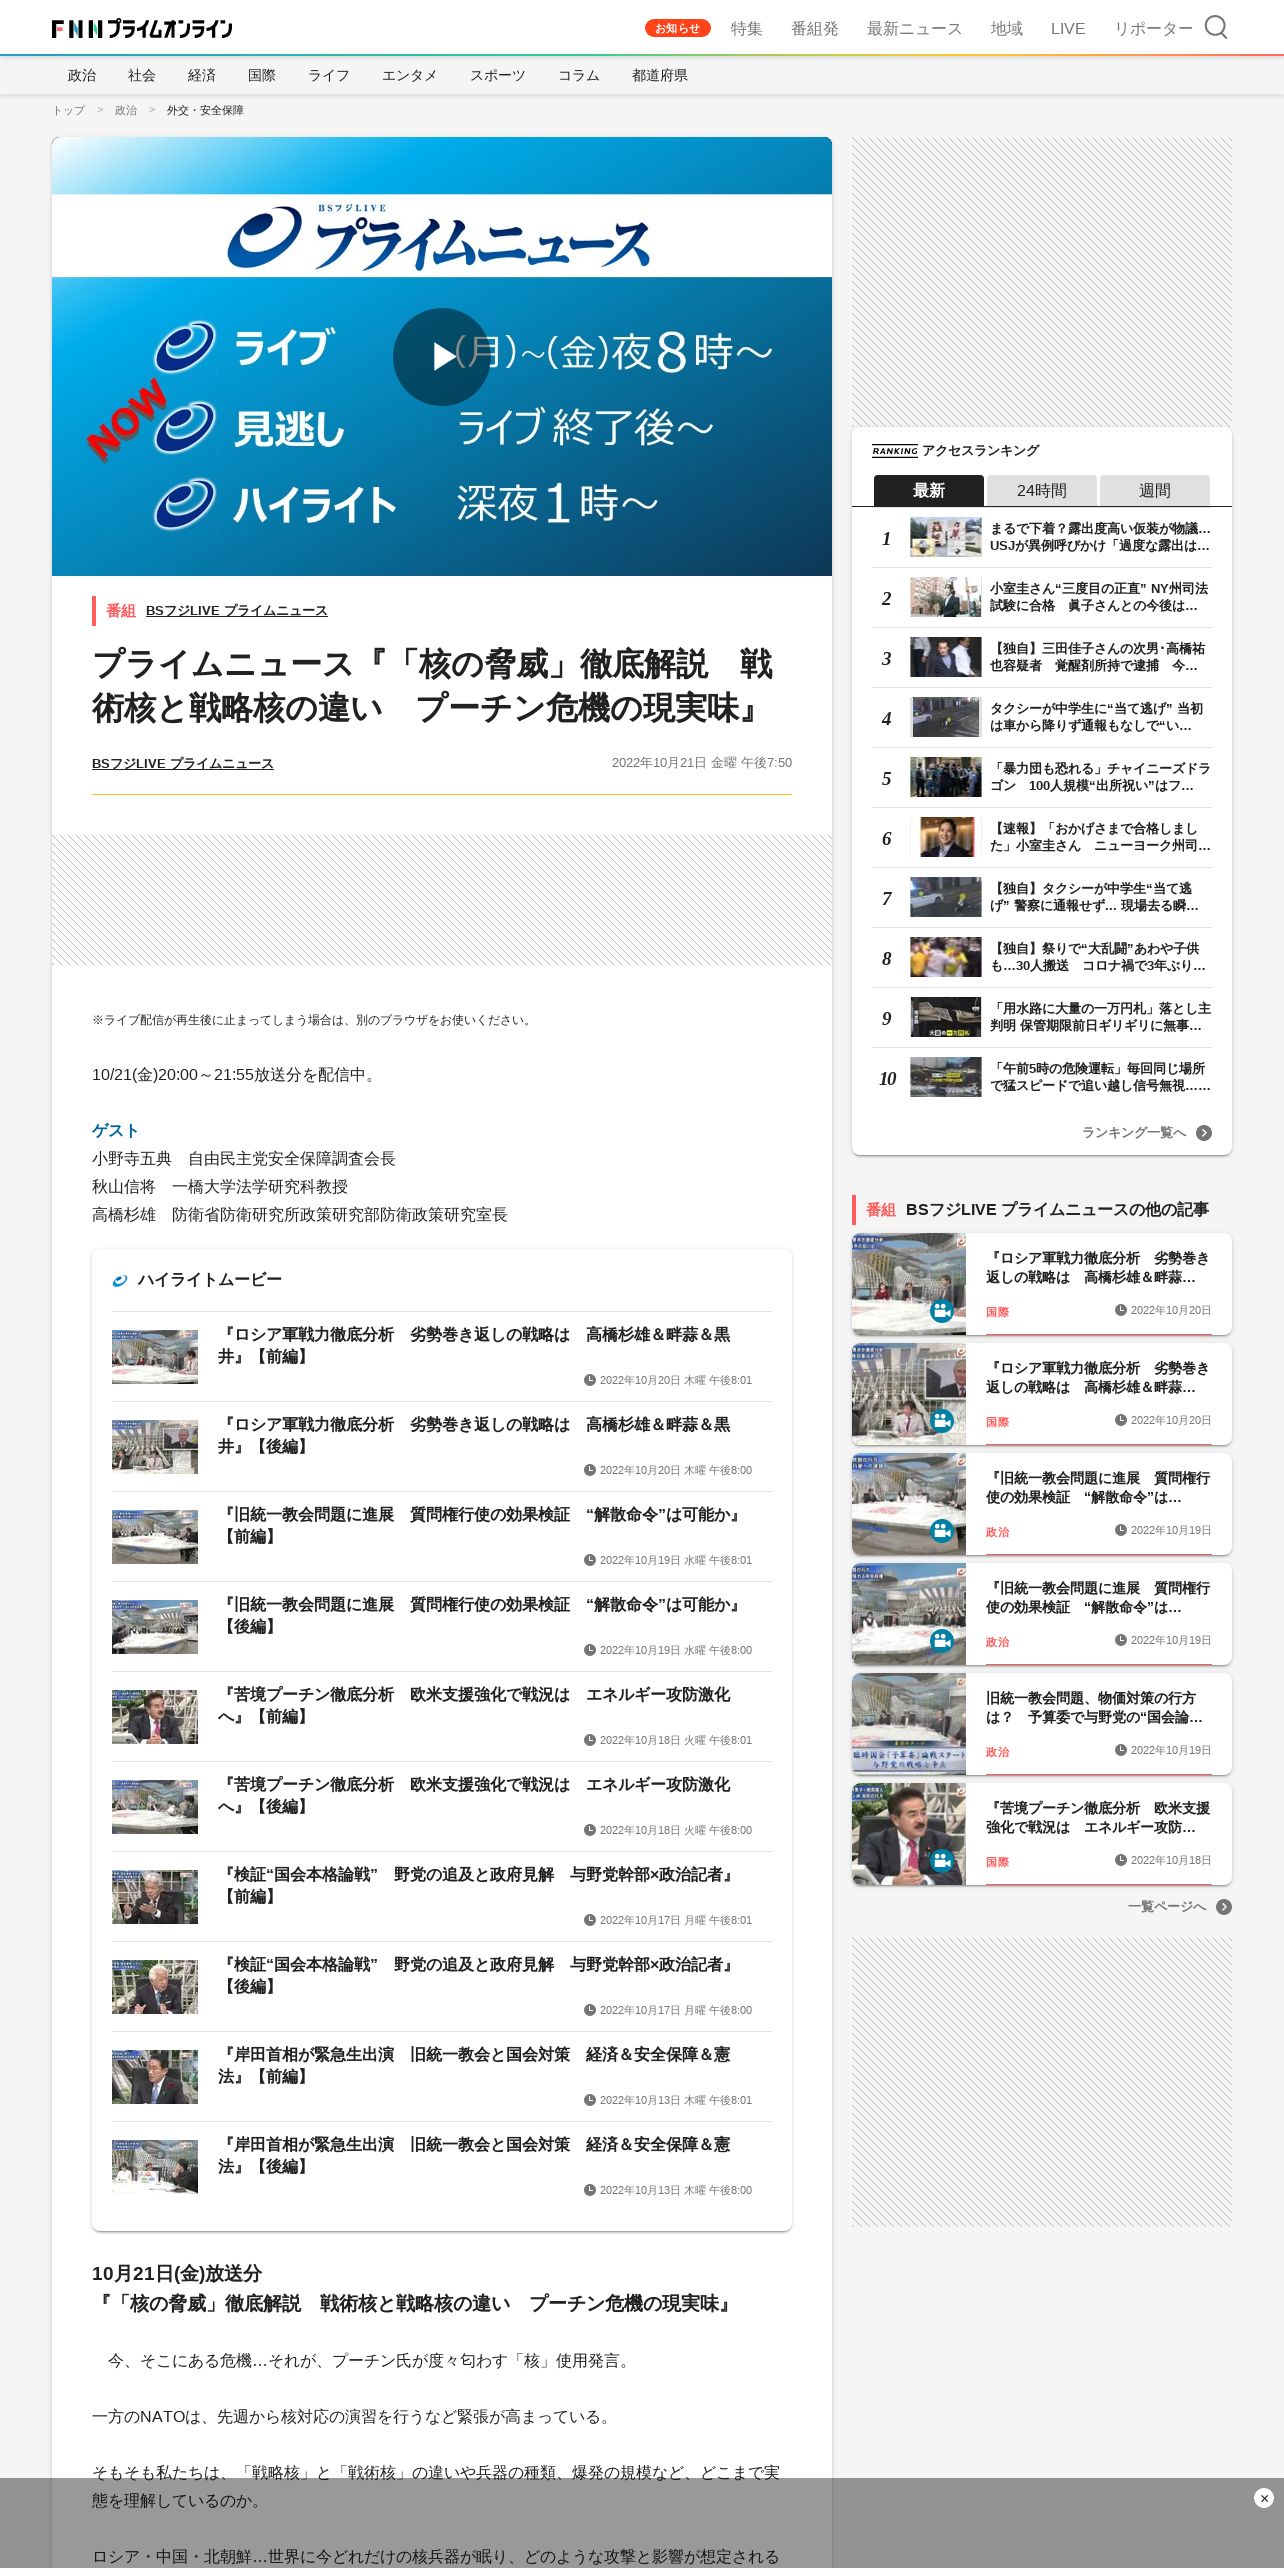
Task: Open 地域 in top navigation
Action: tap(1006, 29)
